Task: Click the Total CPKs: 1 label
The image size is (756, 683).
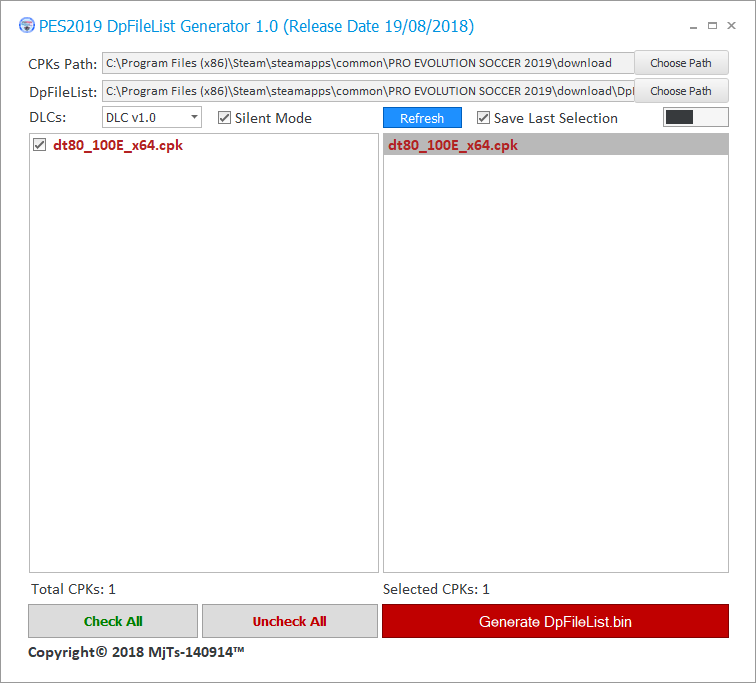Action: tap(73, 589)
